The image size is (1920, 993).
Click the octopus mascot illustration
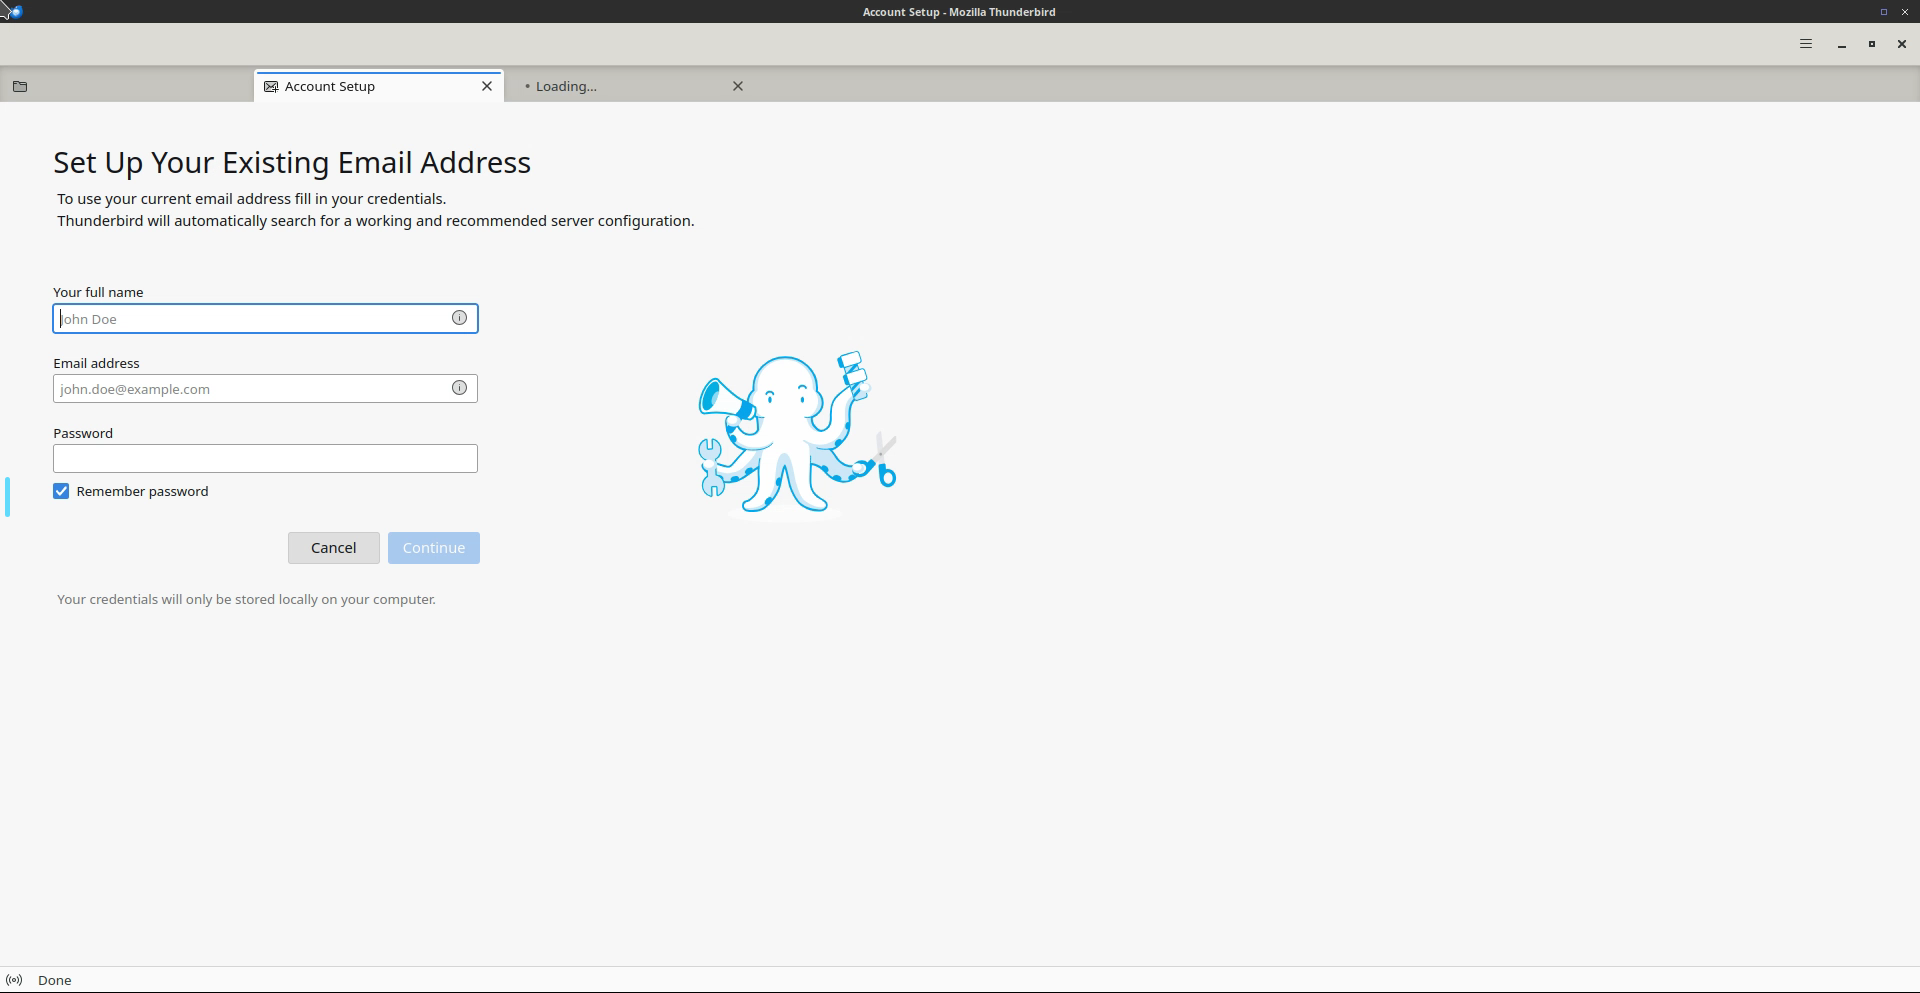(x=790, y=435)
